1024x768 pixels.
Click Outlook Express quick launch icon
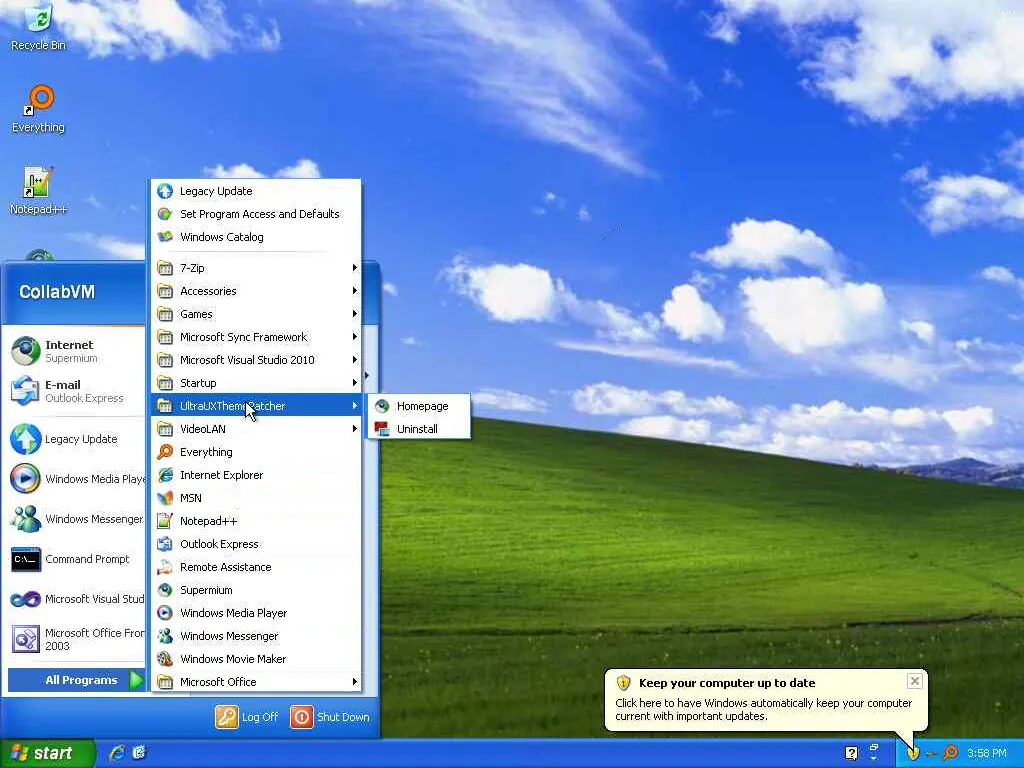click(139, 753)
